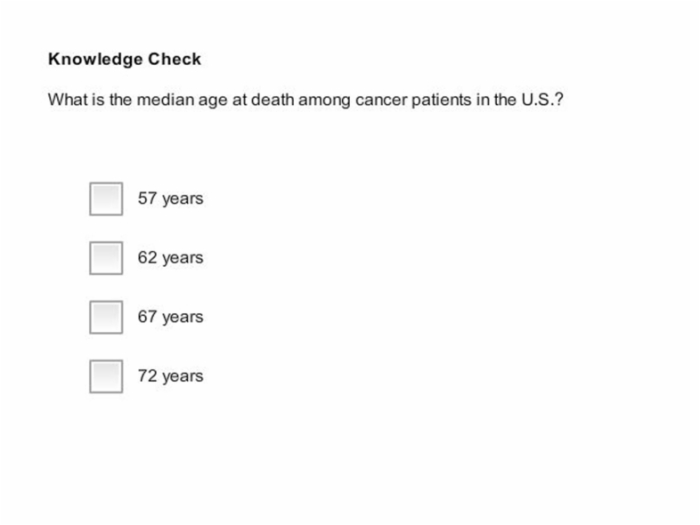This screenshot has height=525, width=700.
Task: Click the word "Check" in the heading
Action: (x=175, y=59)
